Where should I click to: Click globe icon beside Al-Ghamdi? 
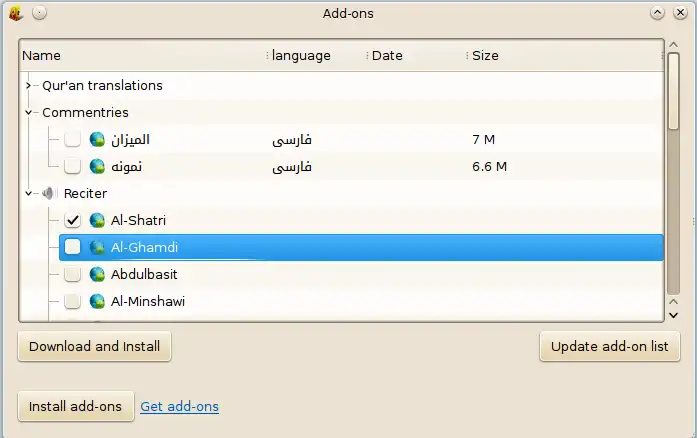click(x=97, y=247)
